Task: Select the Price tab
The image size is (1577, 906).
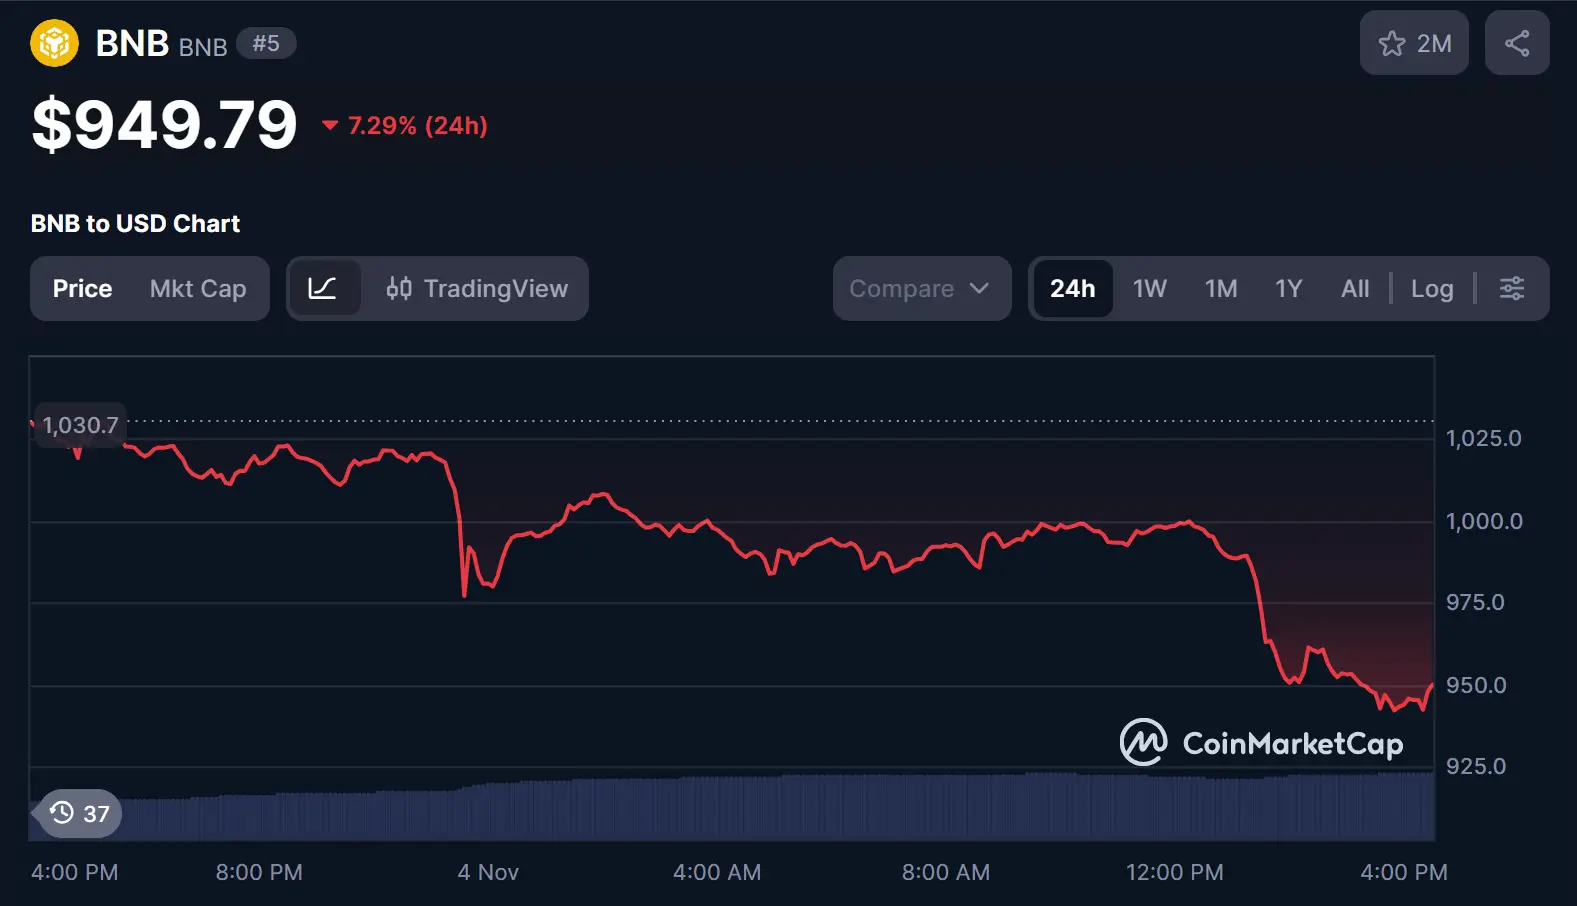Action: 82,288
